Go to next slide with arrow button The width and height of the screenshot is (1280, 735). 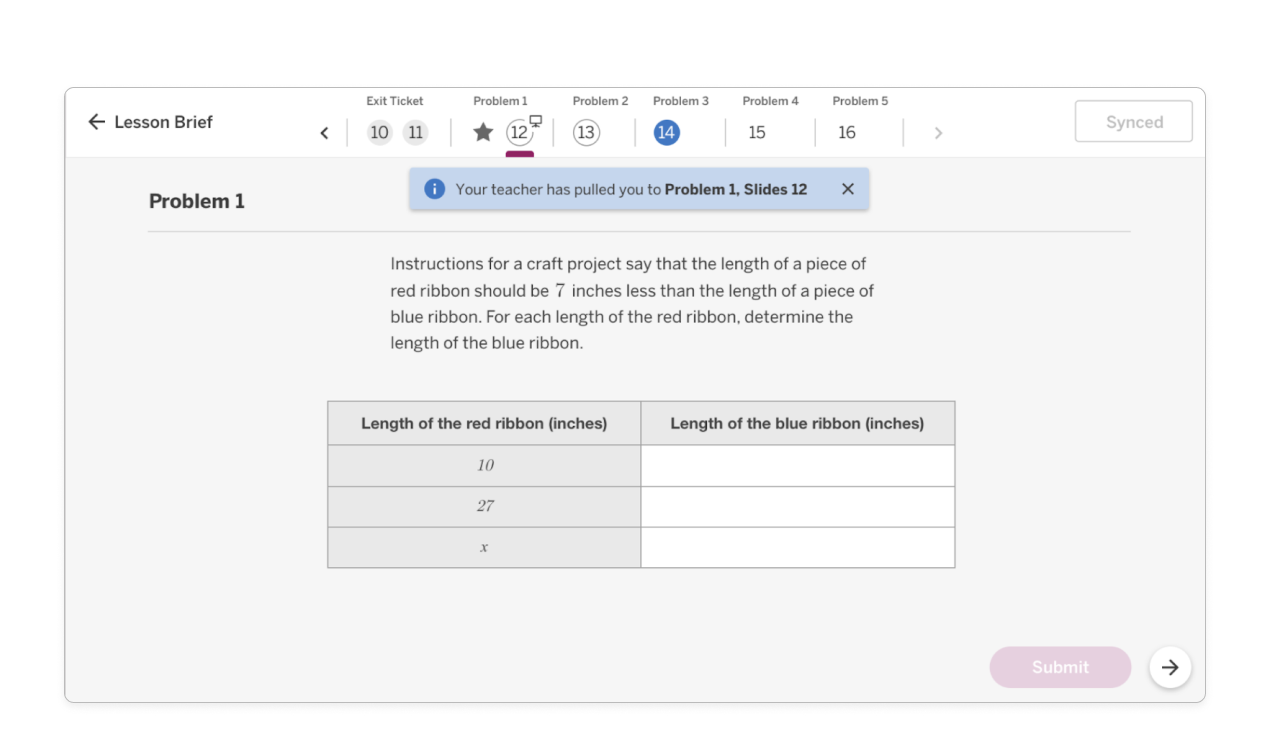[1170, 667]
